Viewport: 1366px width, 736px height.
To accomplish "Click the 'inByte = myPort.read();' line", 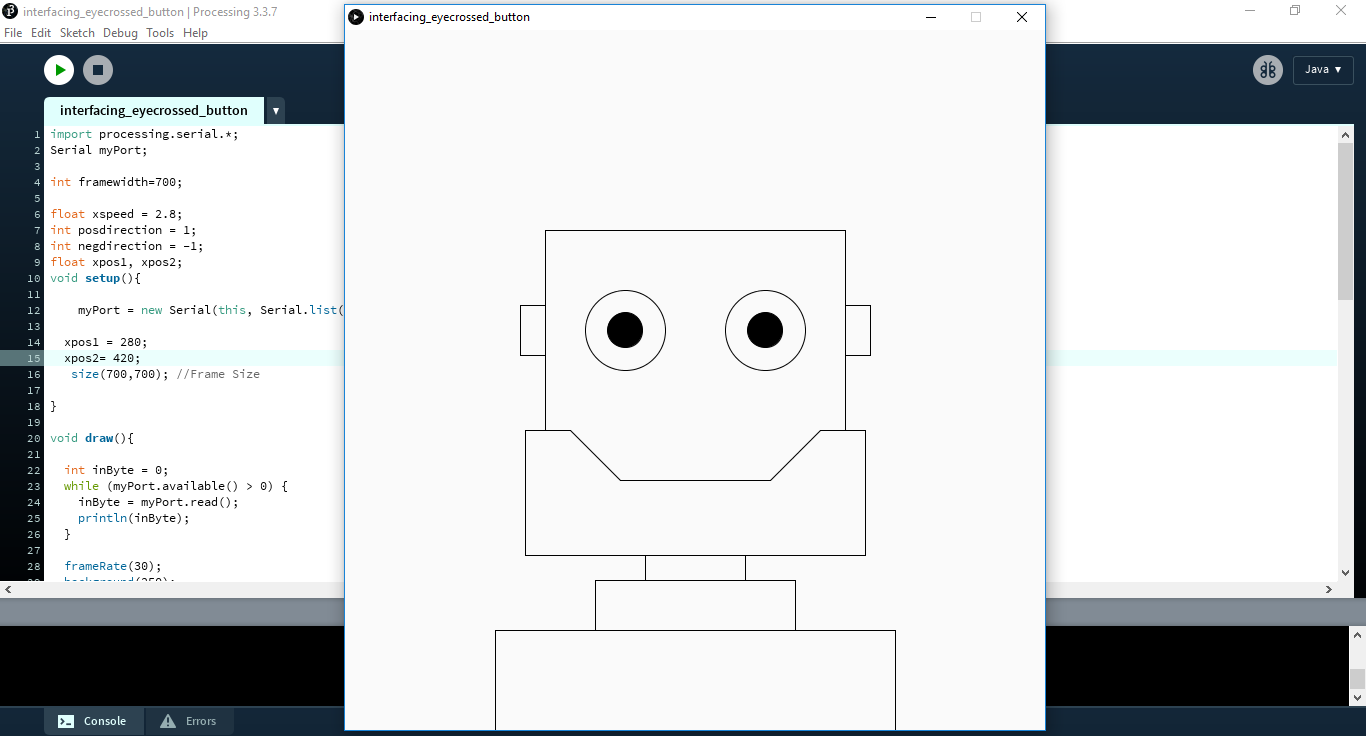I will pos(158,502).
